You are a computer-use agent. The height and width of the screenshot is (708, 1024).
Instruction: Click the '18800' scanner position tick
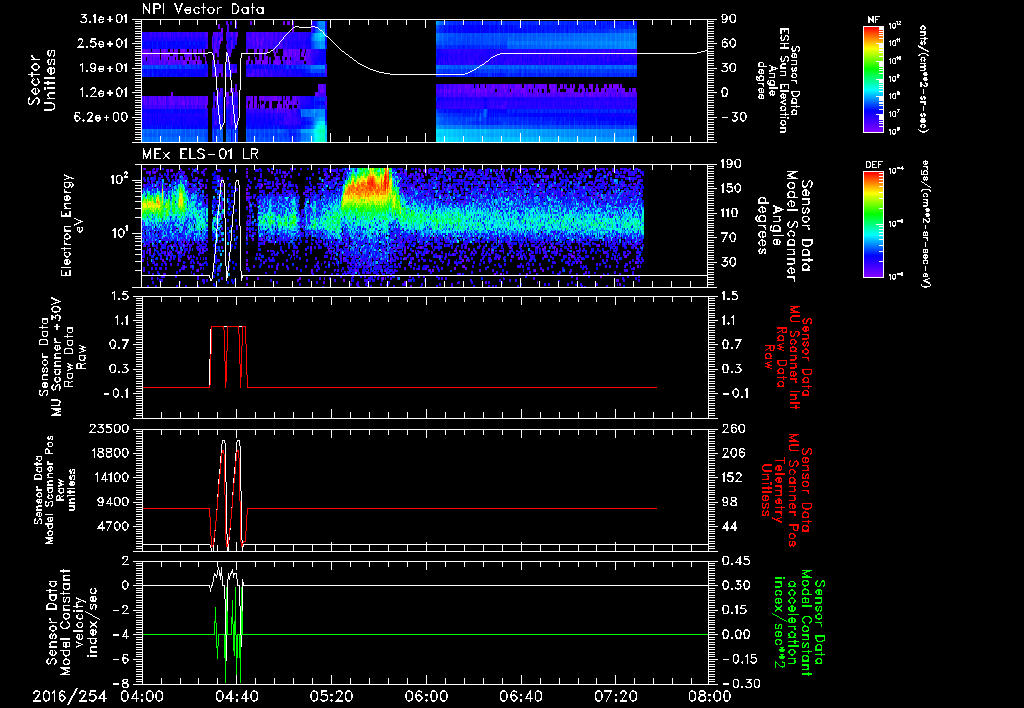[111, 453]
